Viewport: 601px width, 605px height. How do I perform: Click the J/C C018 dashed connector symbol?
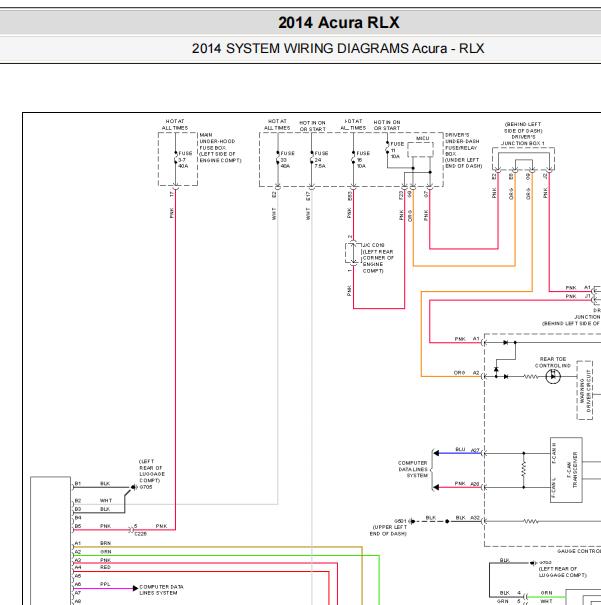353,253
